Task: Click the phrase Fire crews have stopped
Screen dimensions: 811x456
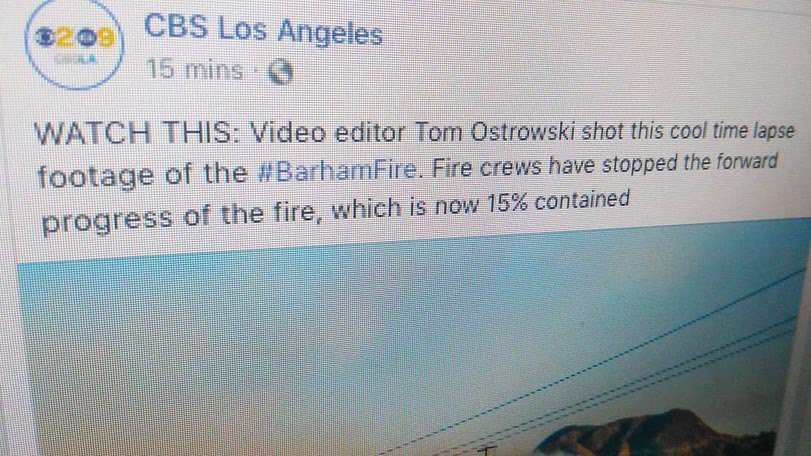Action: pos(553,166)
